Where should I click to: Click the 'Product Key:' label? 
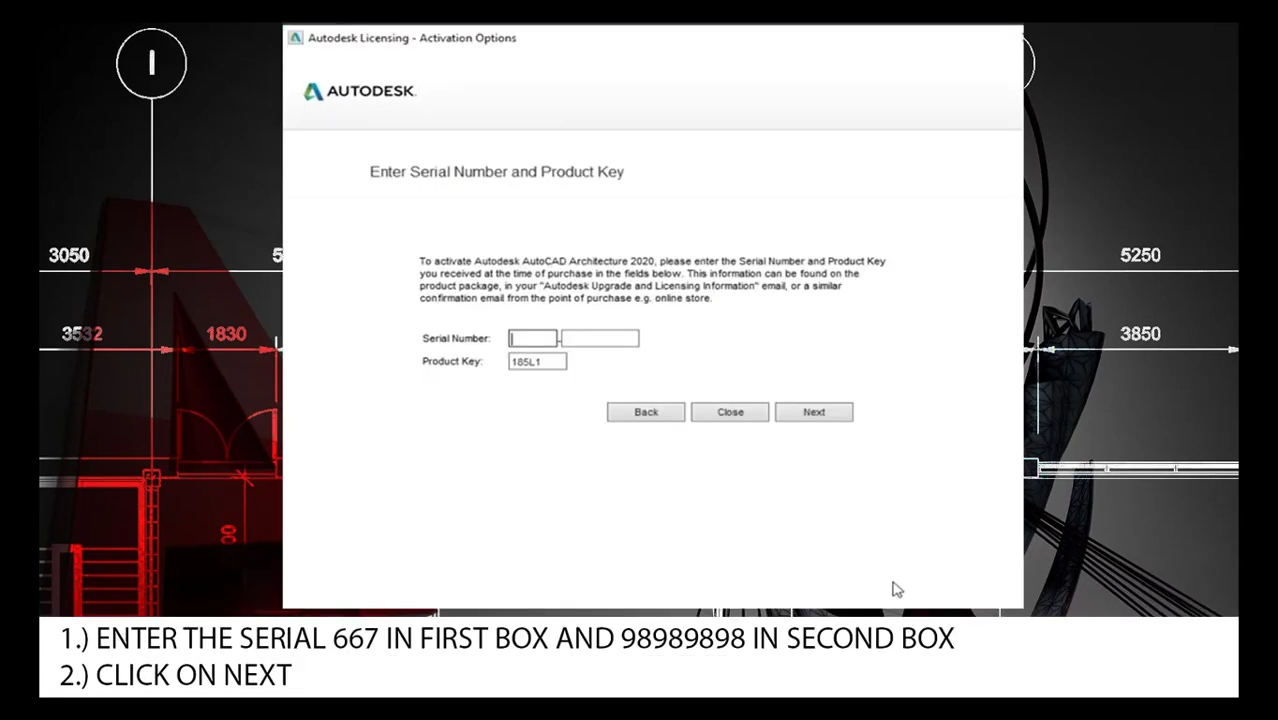[452, 361]
